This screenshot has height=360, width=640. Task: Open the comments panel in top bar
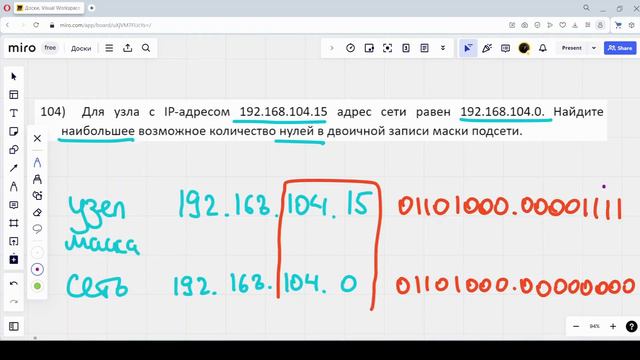click(505, 48)
